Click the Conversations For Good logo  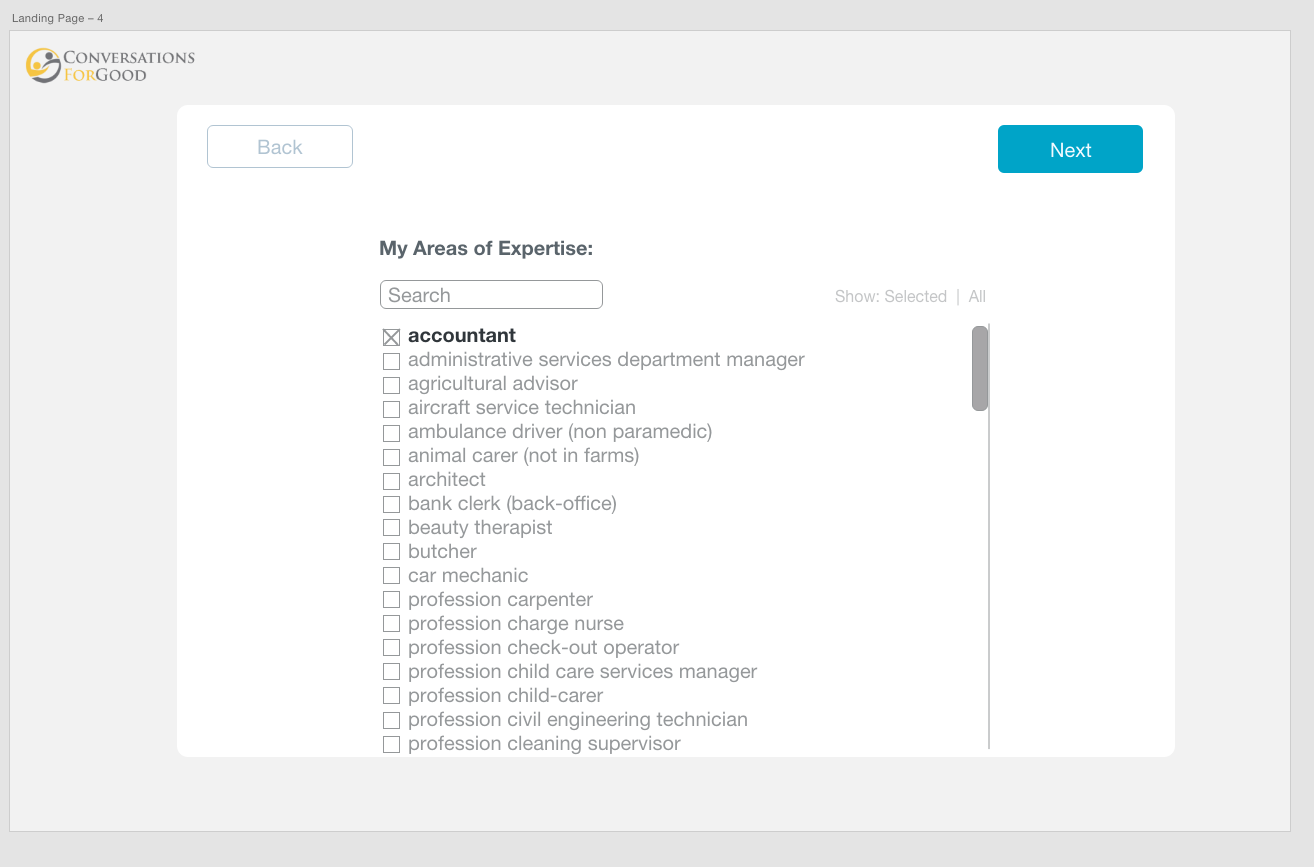(110, 65)
